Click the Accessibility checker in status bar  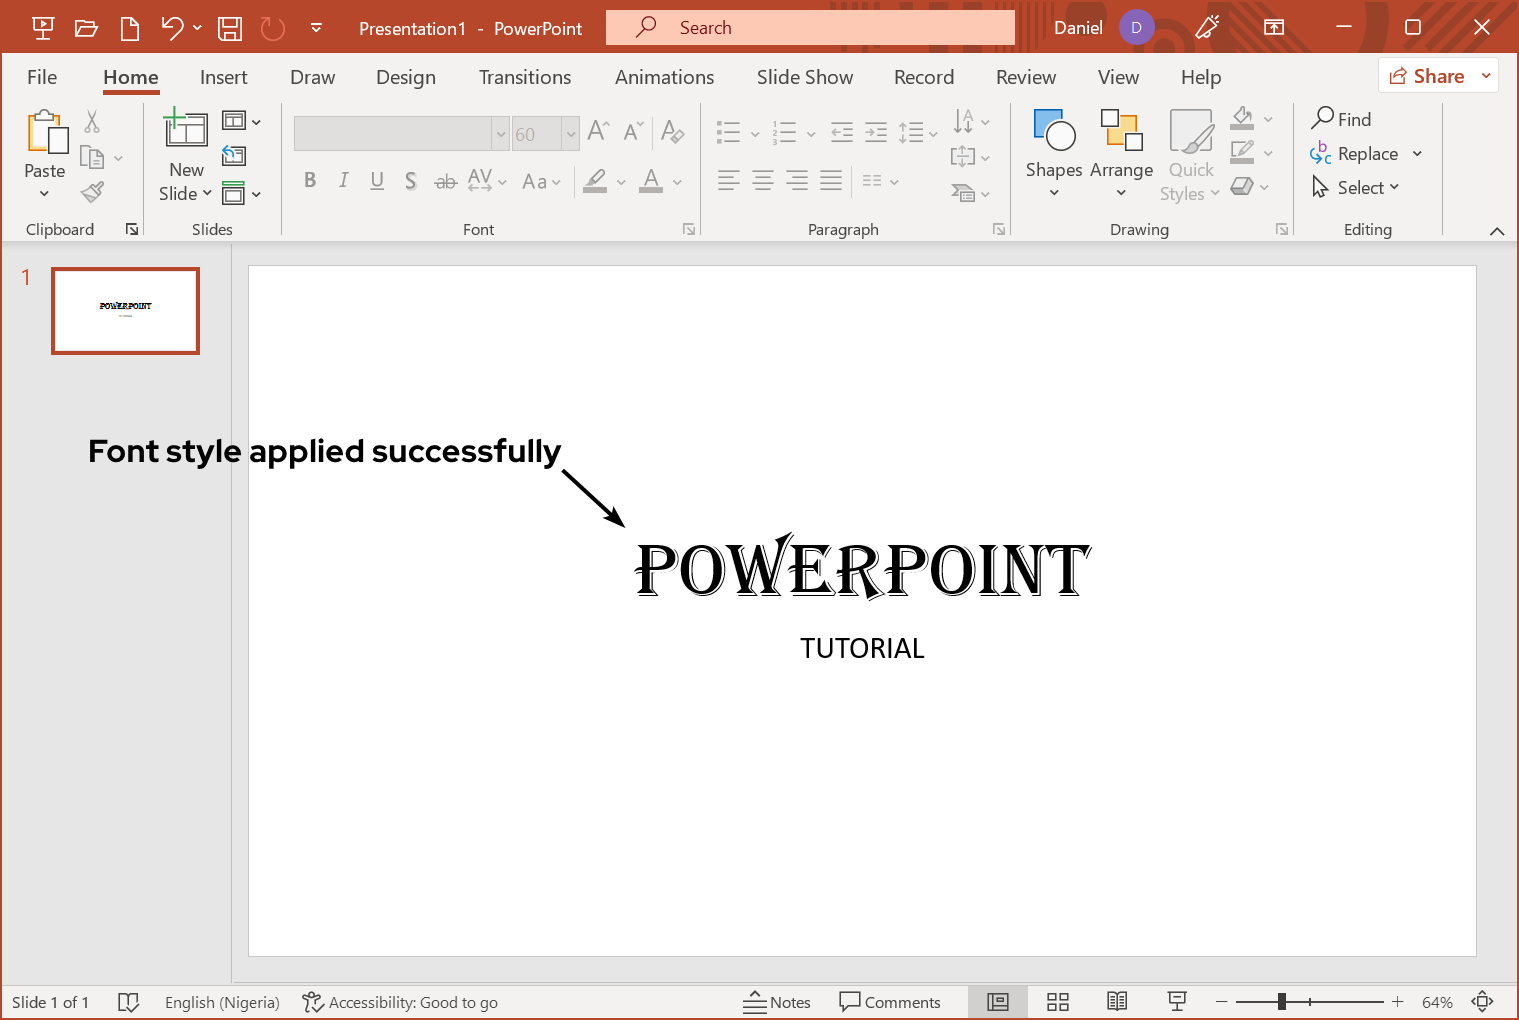pos(399,1001)
